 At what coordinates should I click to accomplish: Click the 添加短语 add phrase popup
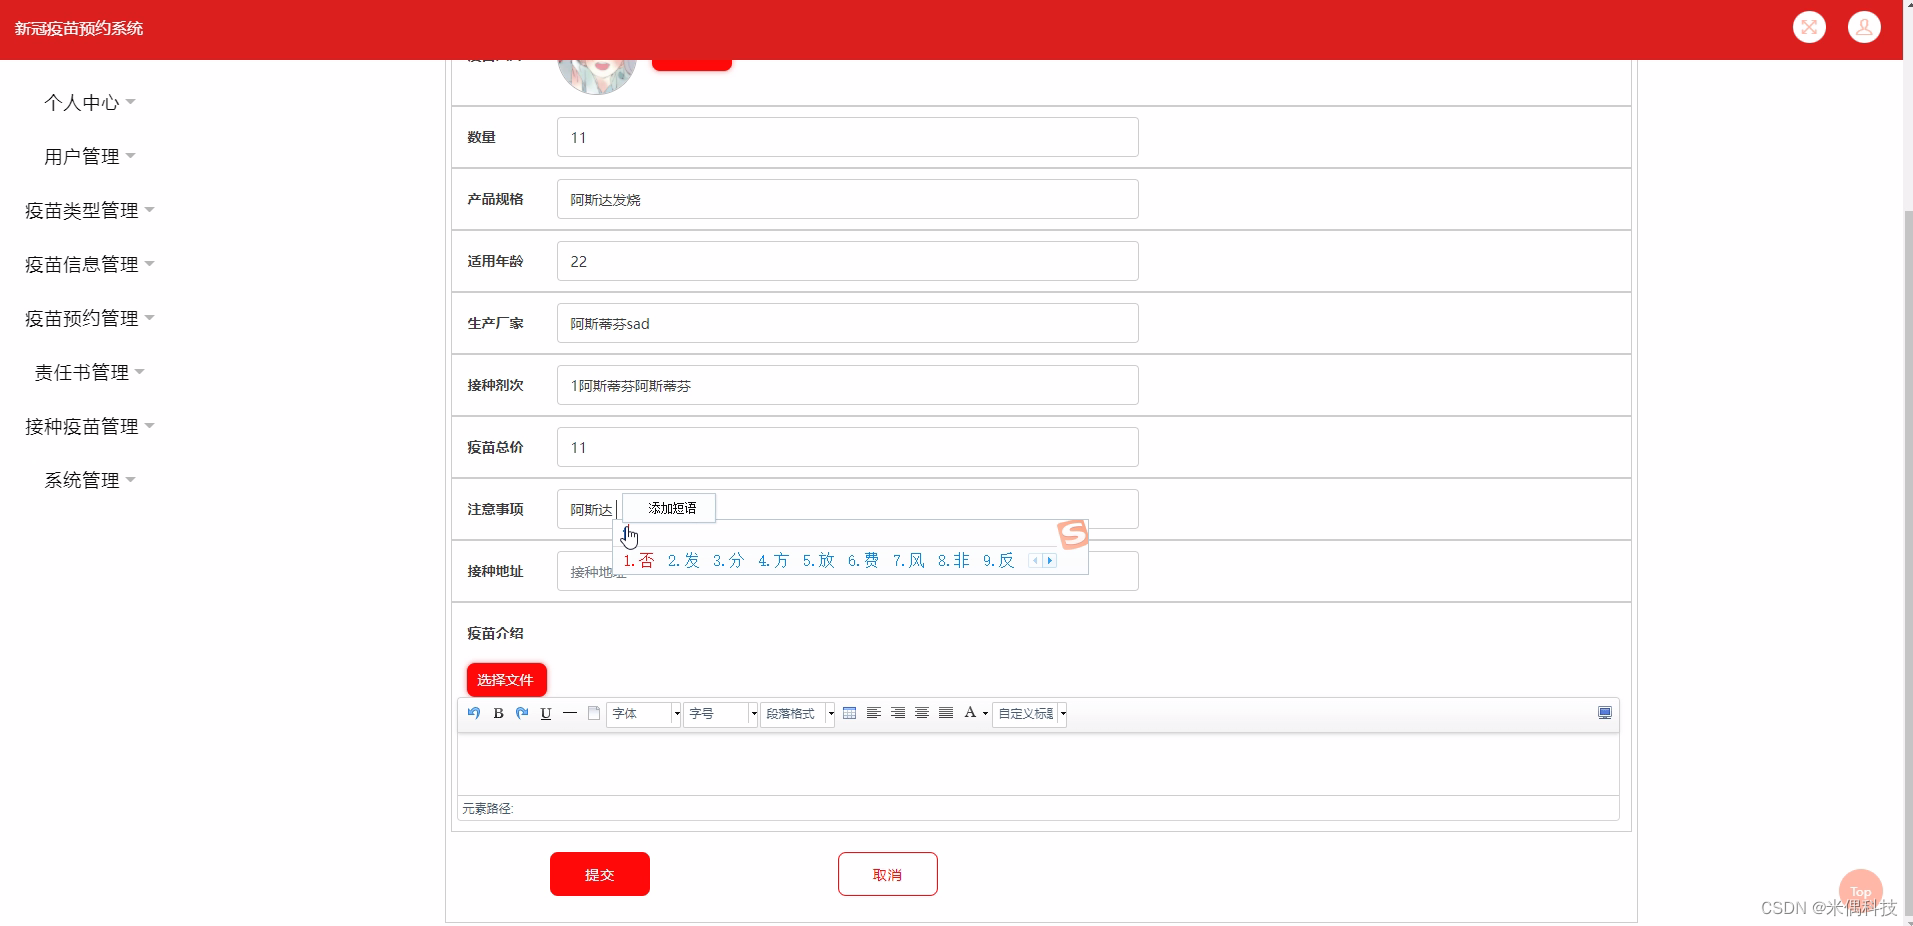pos(669,508)
